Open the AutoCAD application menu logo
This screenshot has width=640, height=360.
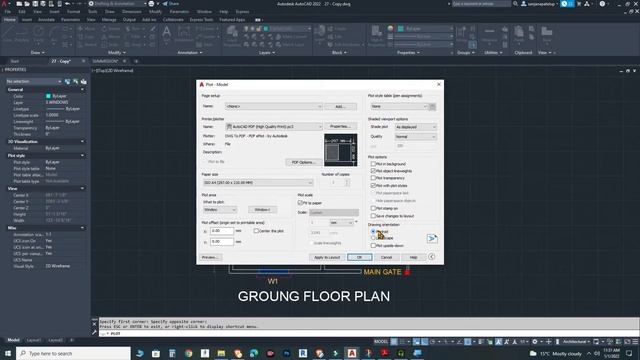(x=5, y=4)
